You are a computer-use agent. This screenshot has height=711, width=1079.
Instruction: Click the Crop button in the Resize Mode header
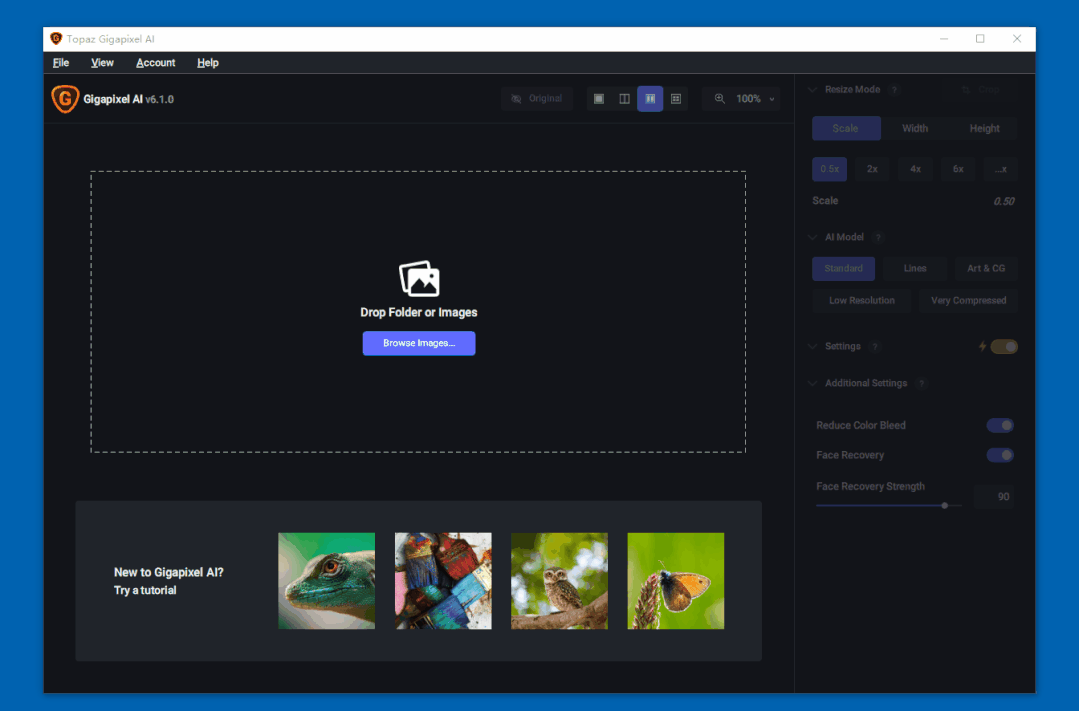coord(982,89)
